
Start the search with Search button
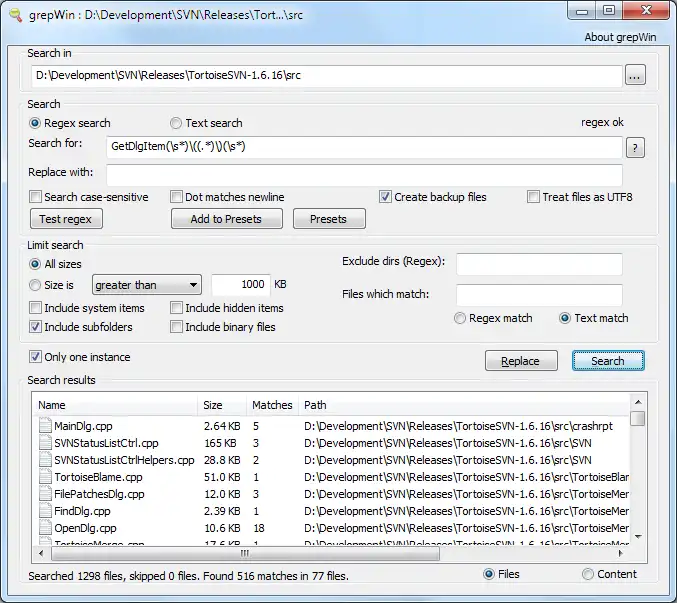click(x=608, y=361)
